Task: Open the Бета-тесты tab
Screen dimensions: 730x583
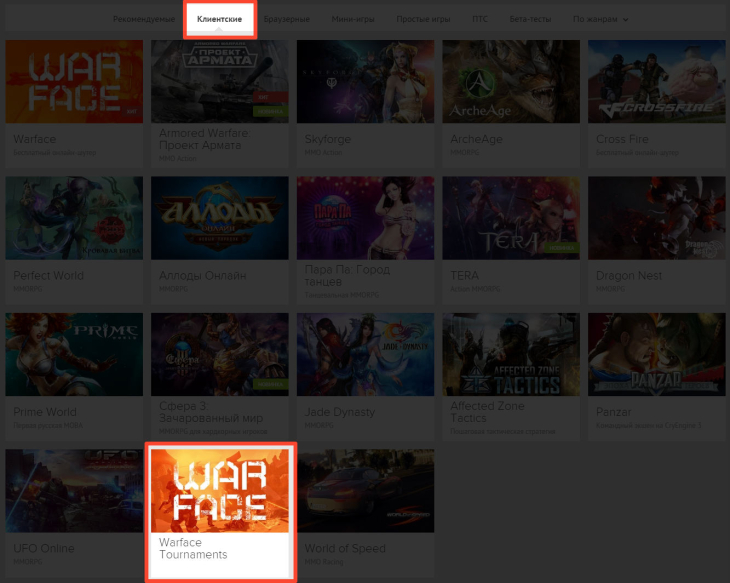Action: point(530,19)
